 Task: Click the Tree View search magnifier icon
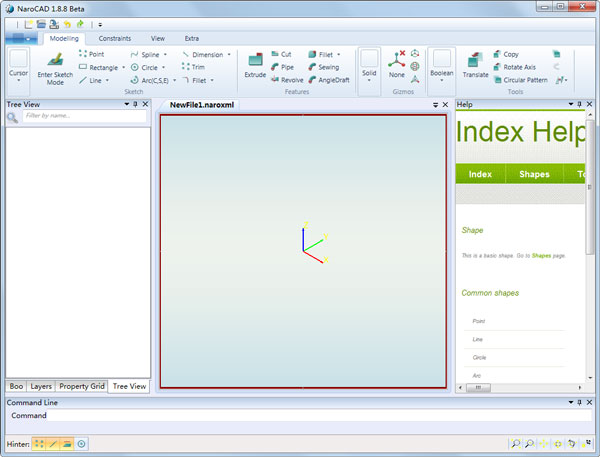[x=13, y=118]
